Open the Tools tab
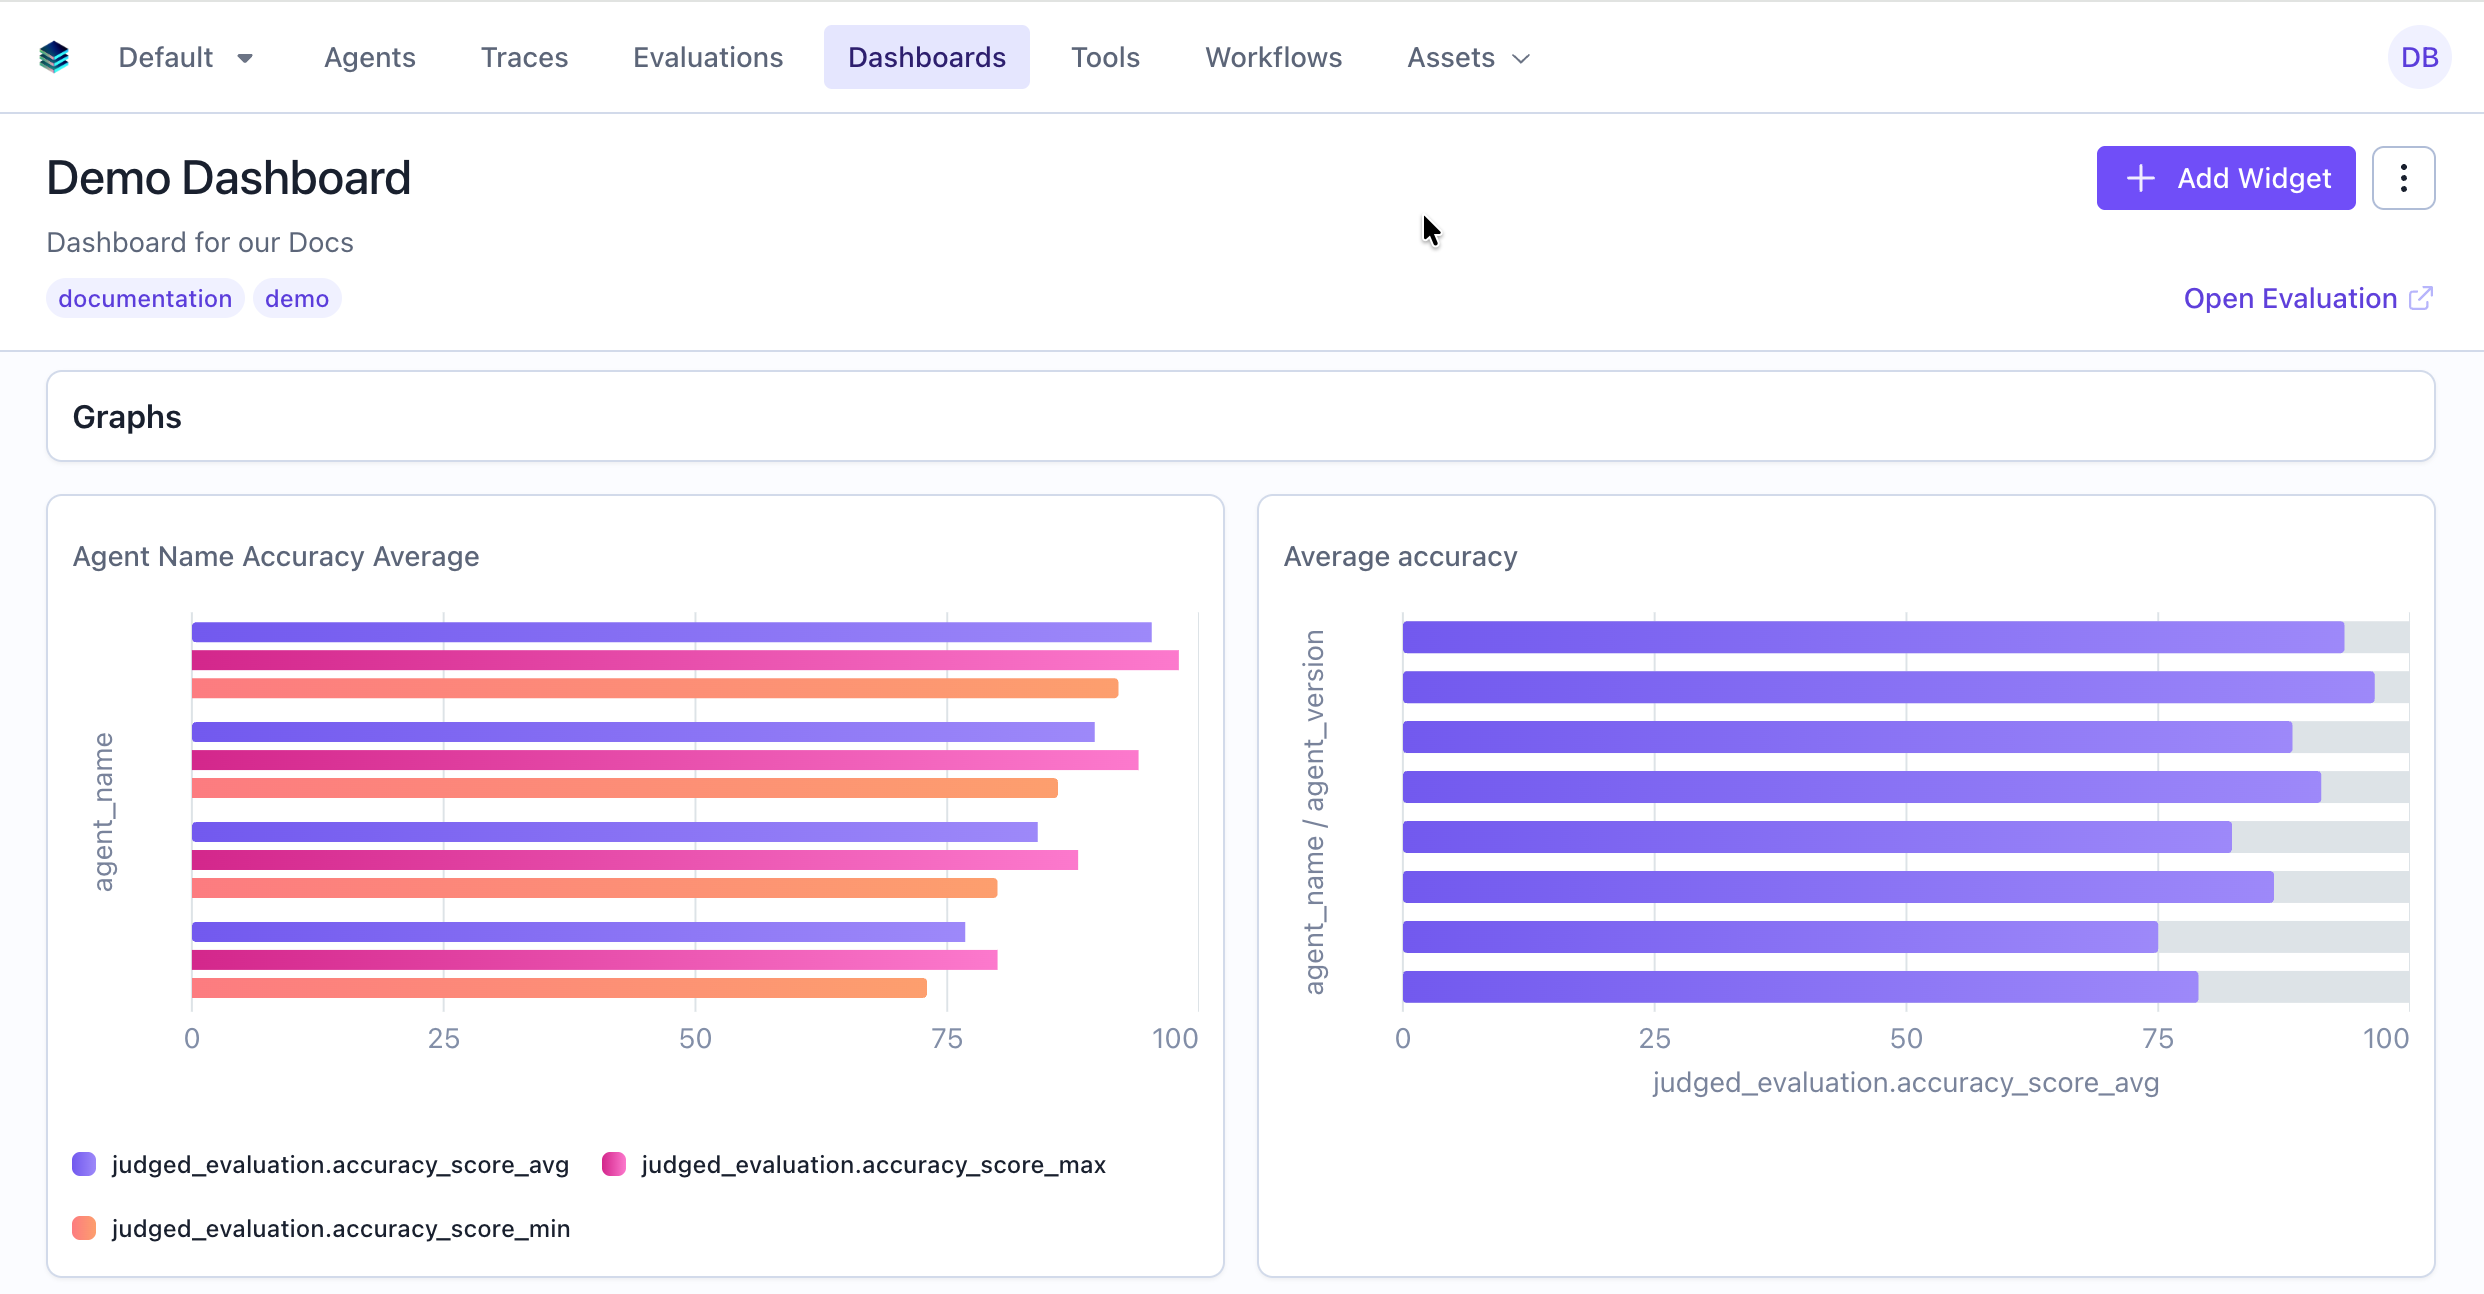 (1105, 57)
